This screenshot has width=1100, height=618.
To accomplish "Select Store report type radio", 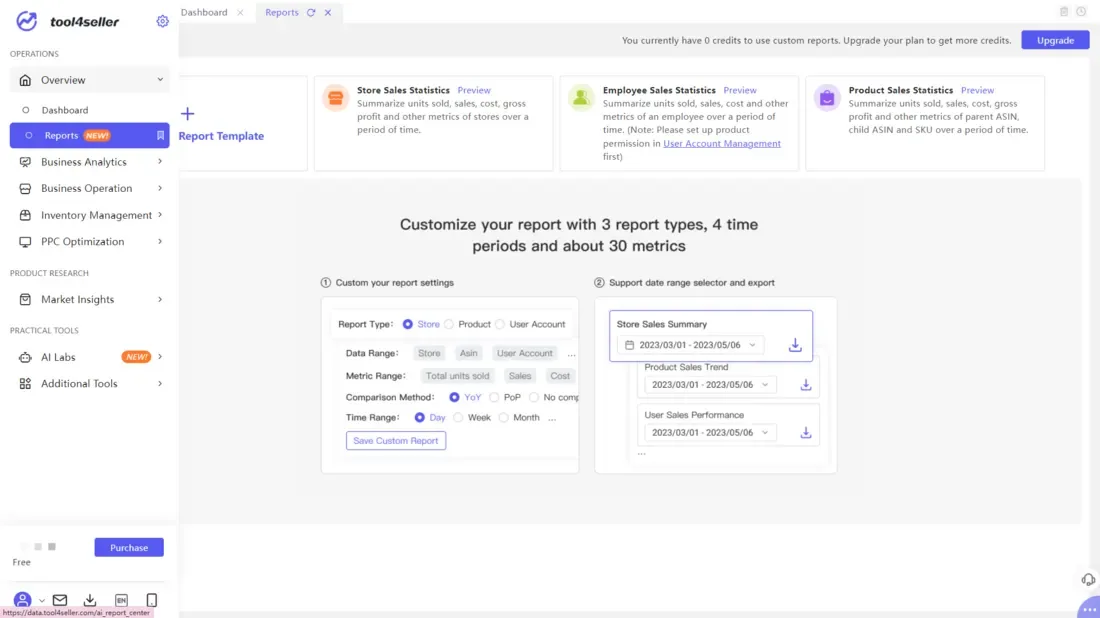I will coord(408,324).
